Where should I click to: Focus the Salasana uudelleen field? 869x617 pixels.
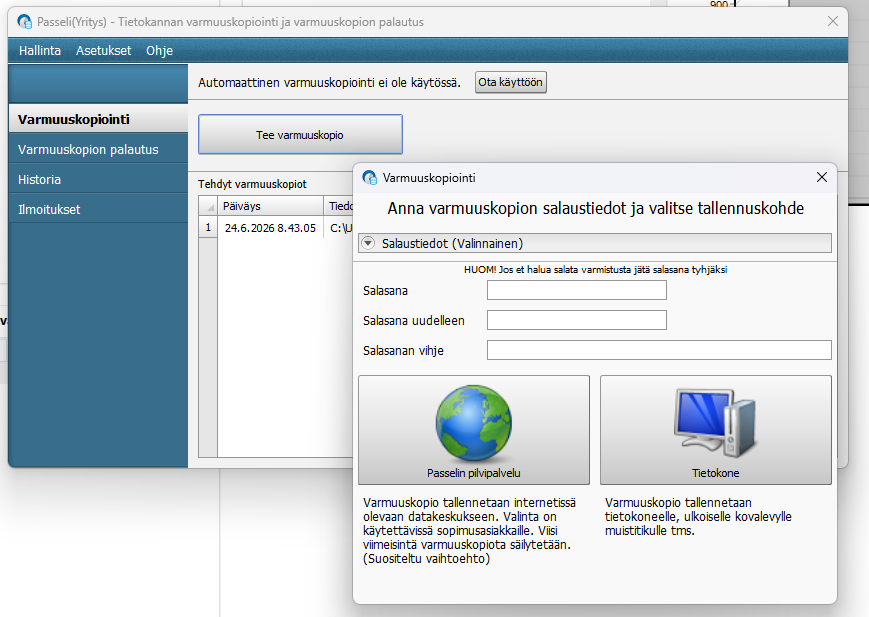click(x=576, y=320)
